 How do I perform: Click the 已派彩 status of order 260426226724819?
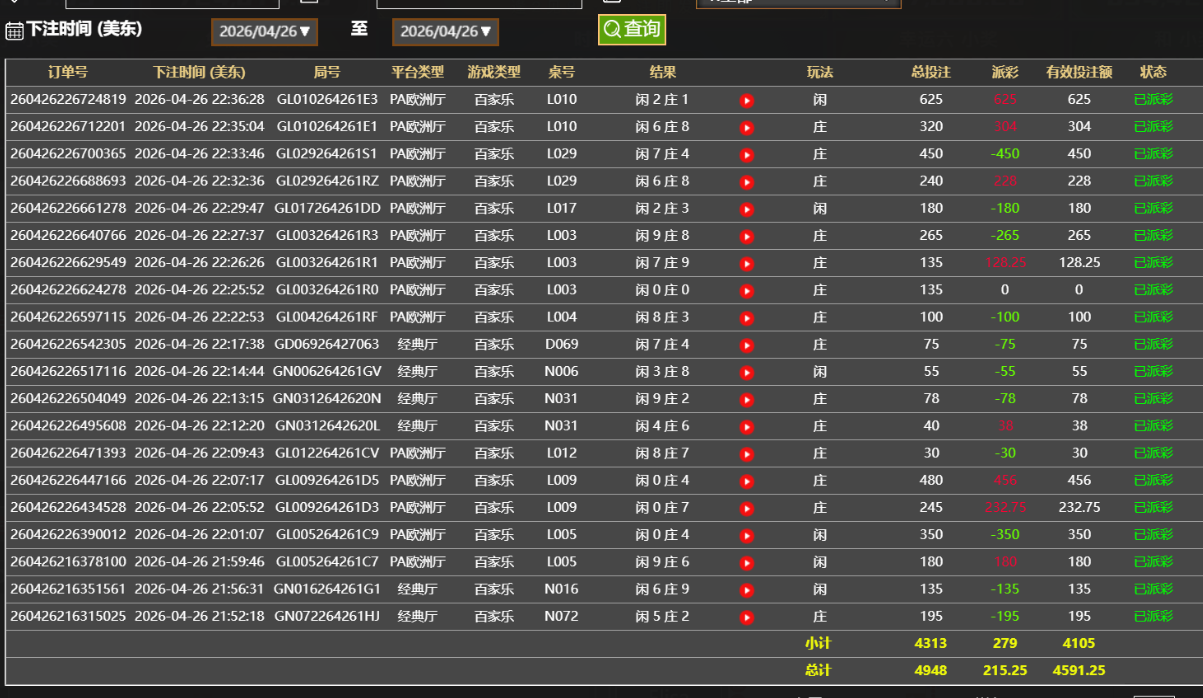coord(1153,100)
